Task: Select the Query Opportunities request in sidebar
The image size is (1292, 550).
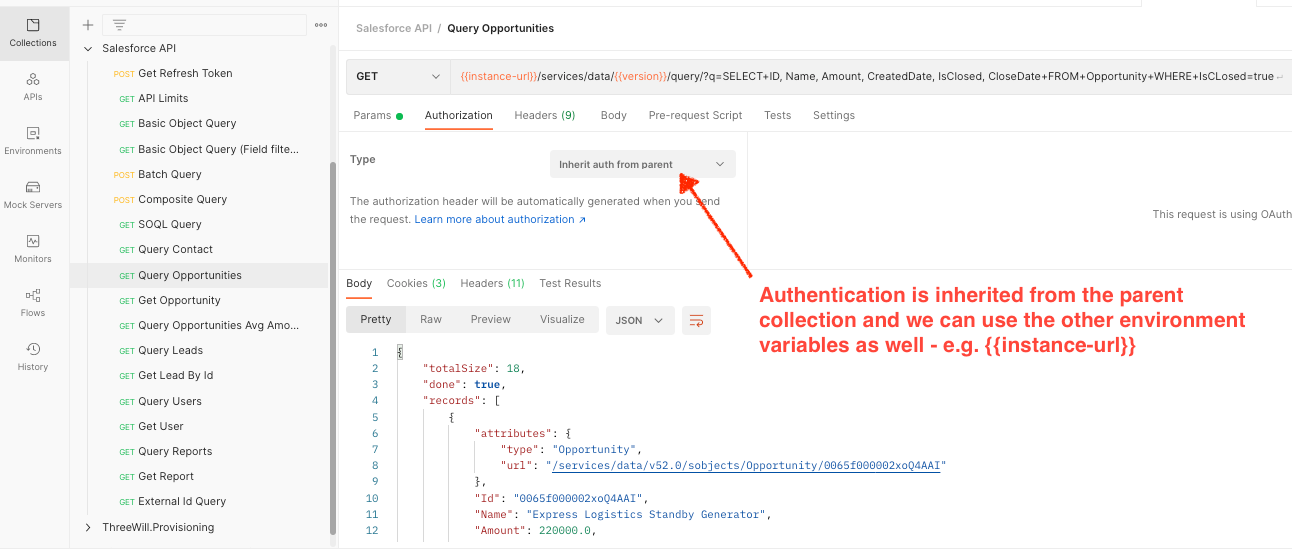Action: (x=198, y=275)
